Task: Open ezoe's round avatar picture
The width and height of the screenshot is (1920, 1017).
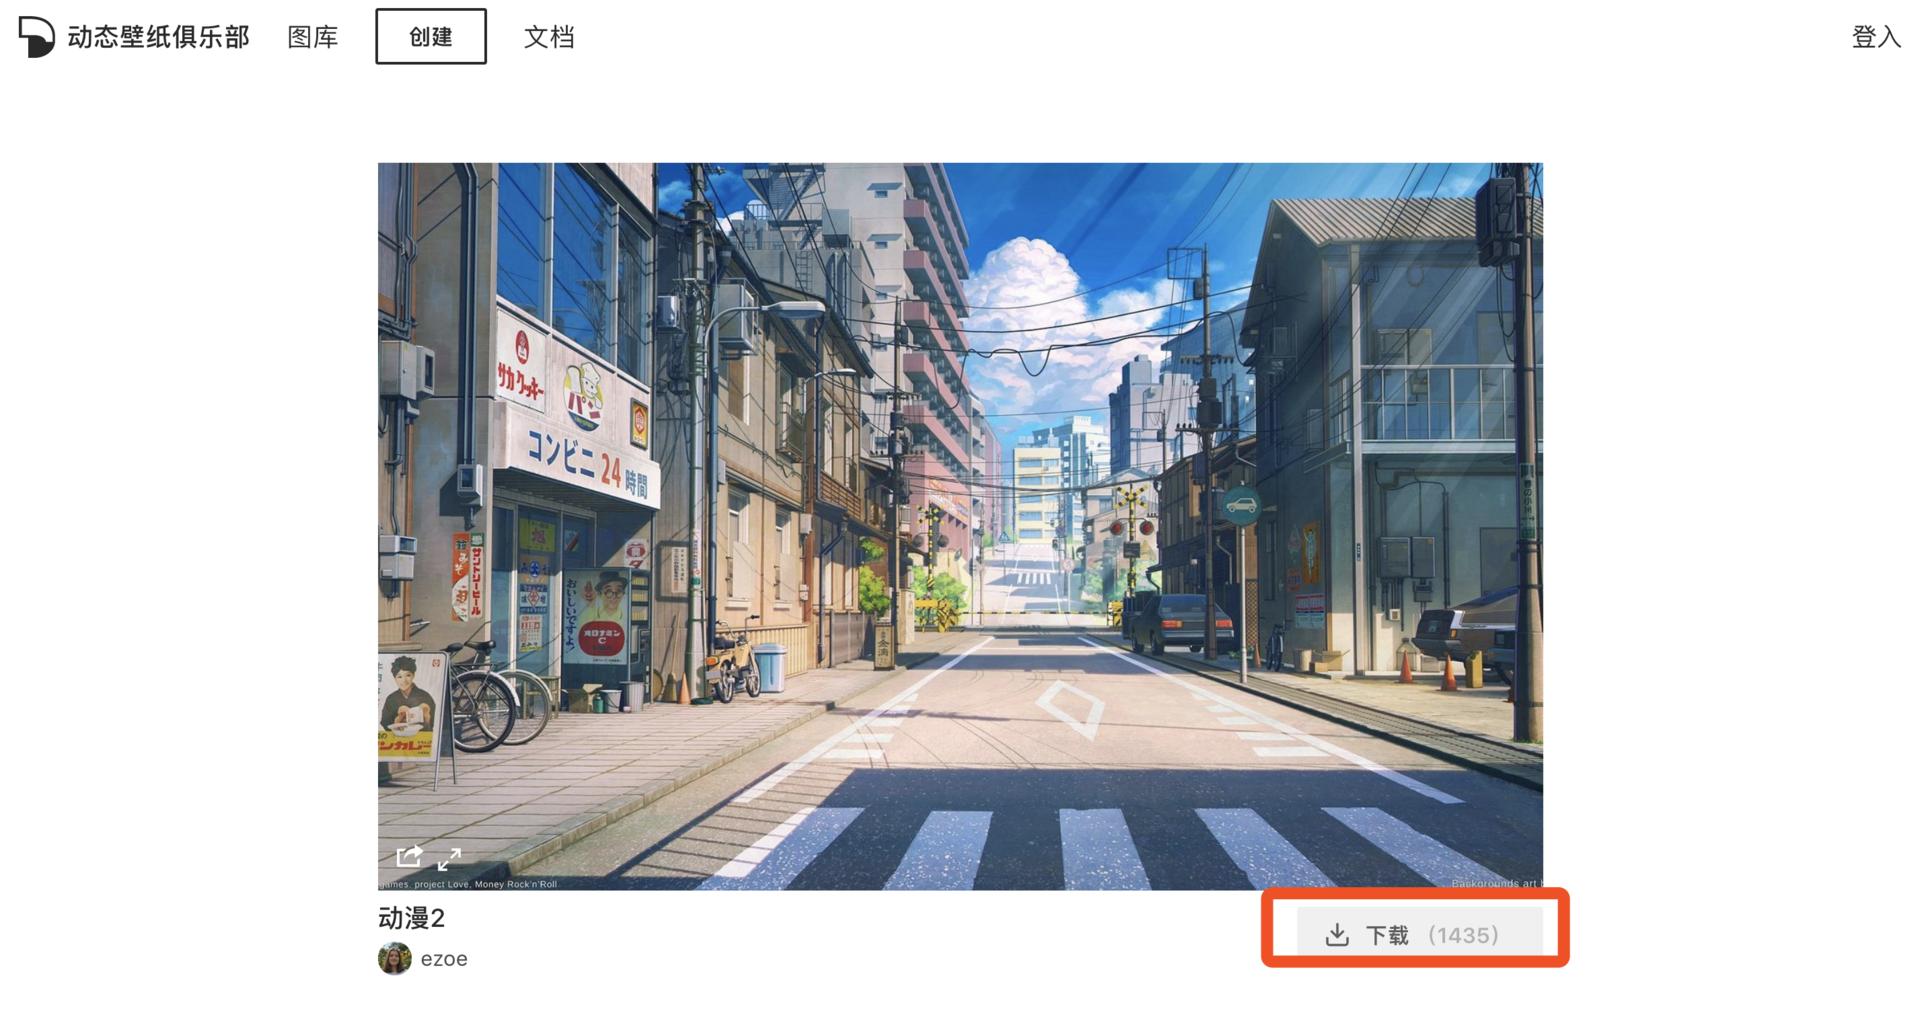Action: tap(395, 958)
